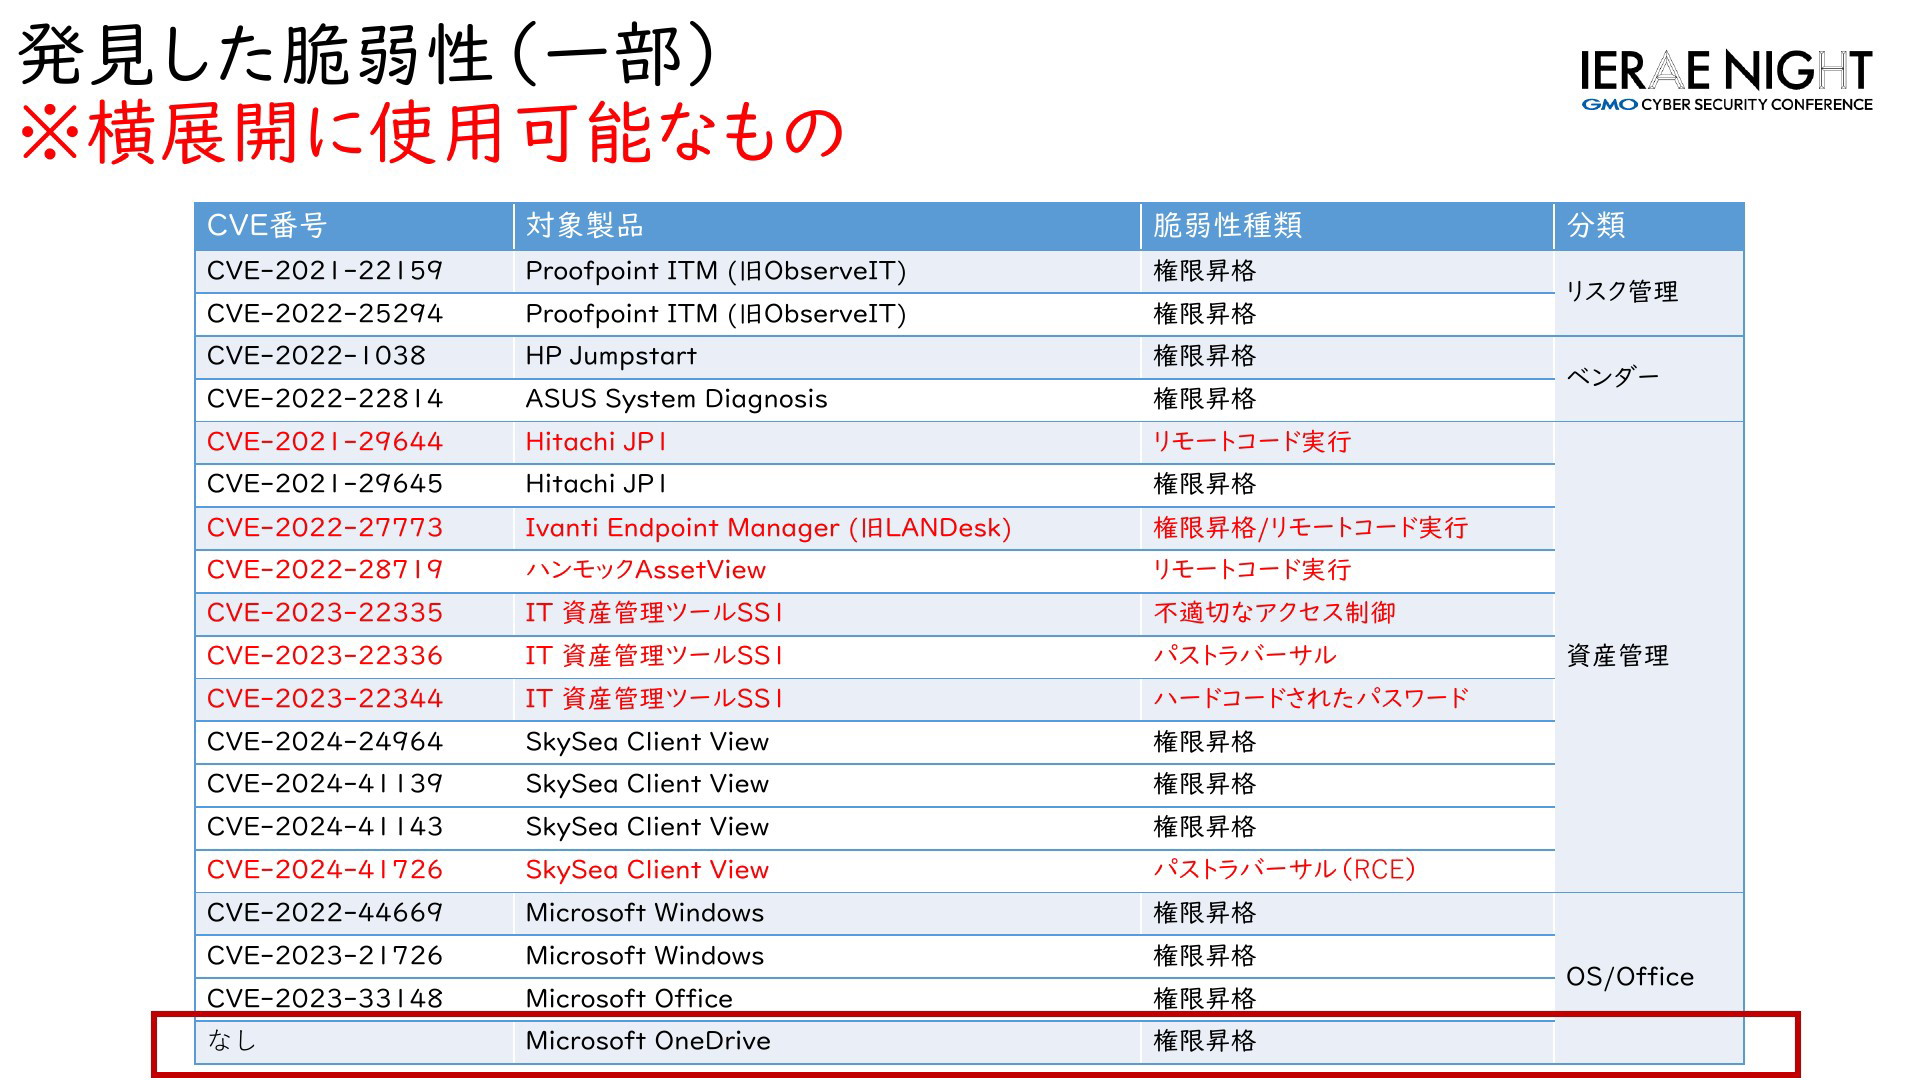
Task: Click the CVE-2023-33148 cell
Action: [x=355, y=999]
